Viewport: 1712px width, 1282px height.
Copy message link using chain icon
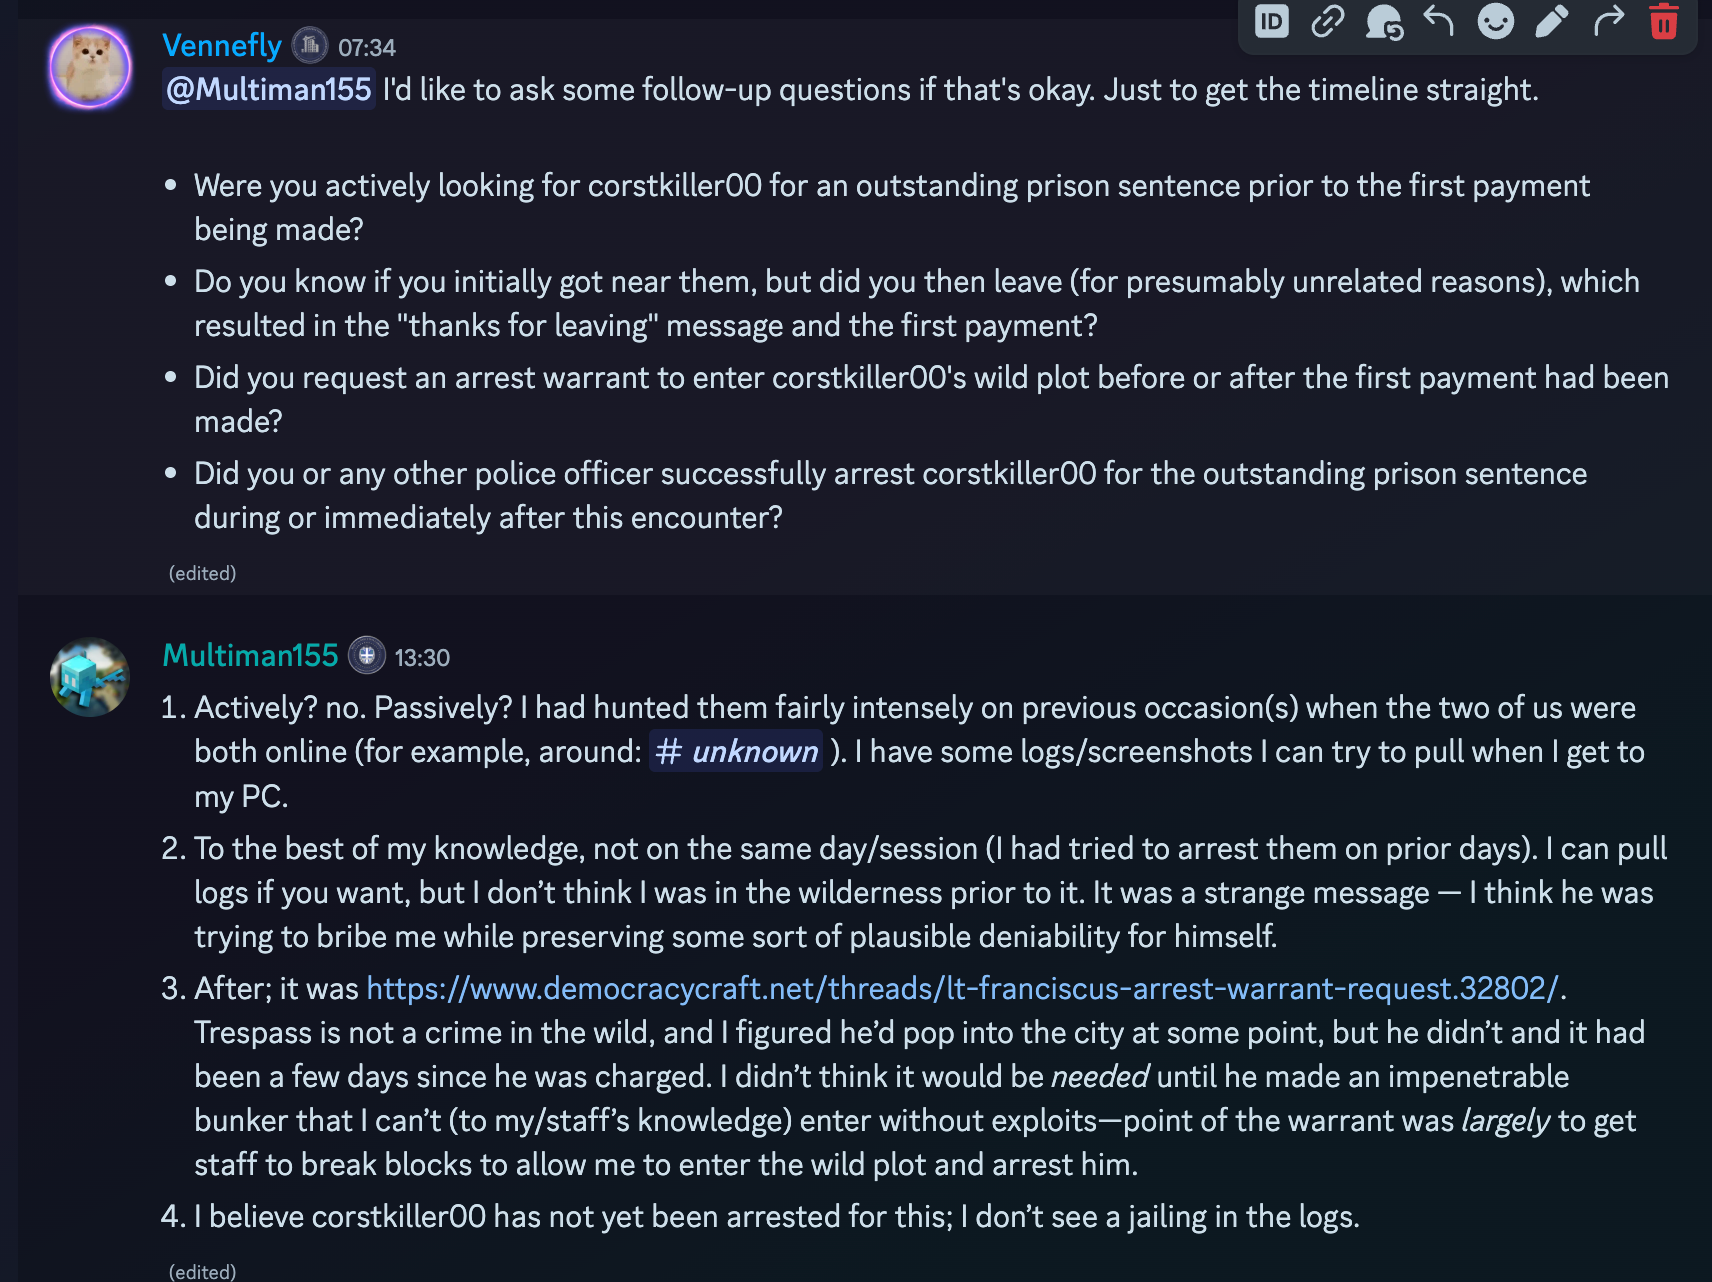[1328, 21]
